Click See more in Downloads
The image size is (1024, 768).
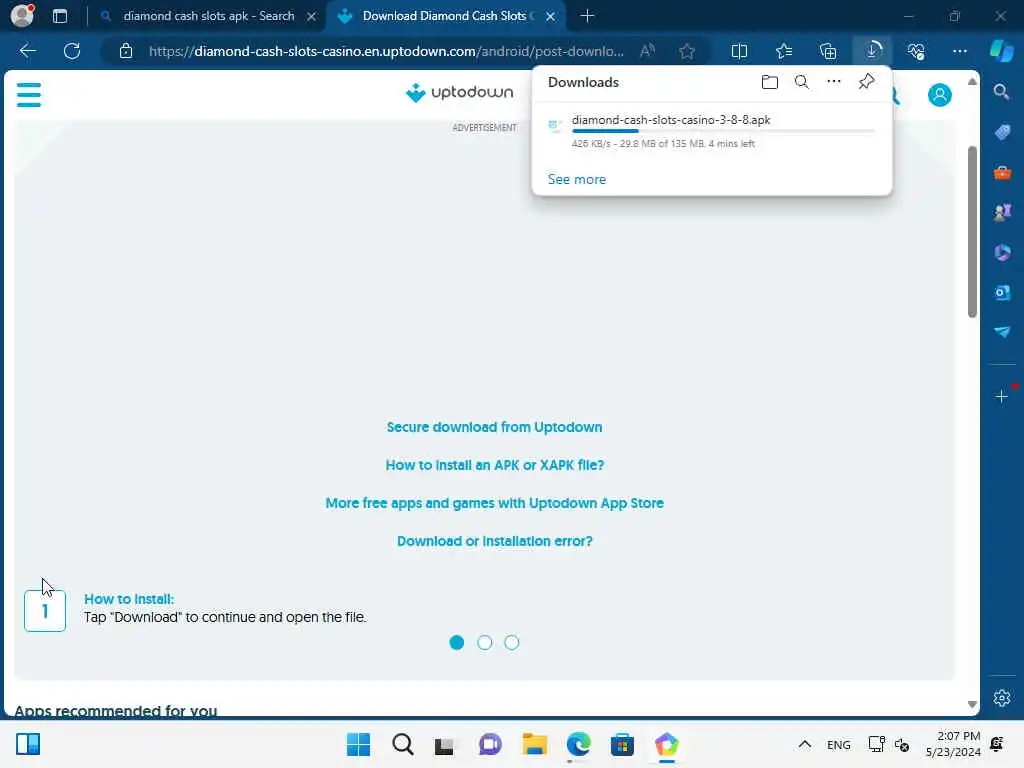[577, 179]
